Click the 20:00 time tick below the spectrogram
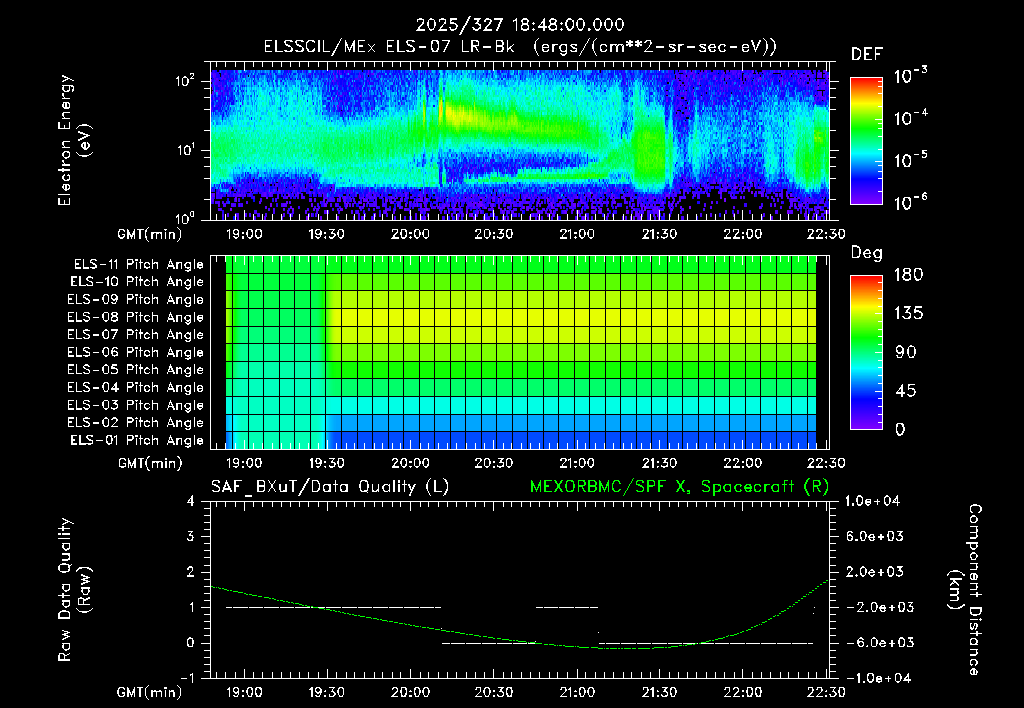 [x=410, y=234]
